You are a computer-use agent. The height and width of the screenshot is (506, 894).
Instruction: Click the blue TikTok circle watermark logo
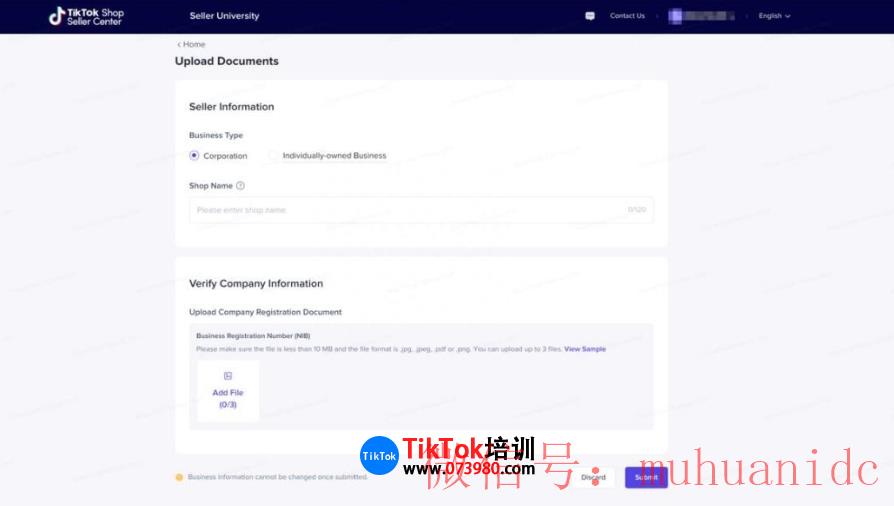379,456
